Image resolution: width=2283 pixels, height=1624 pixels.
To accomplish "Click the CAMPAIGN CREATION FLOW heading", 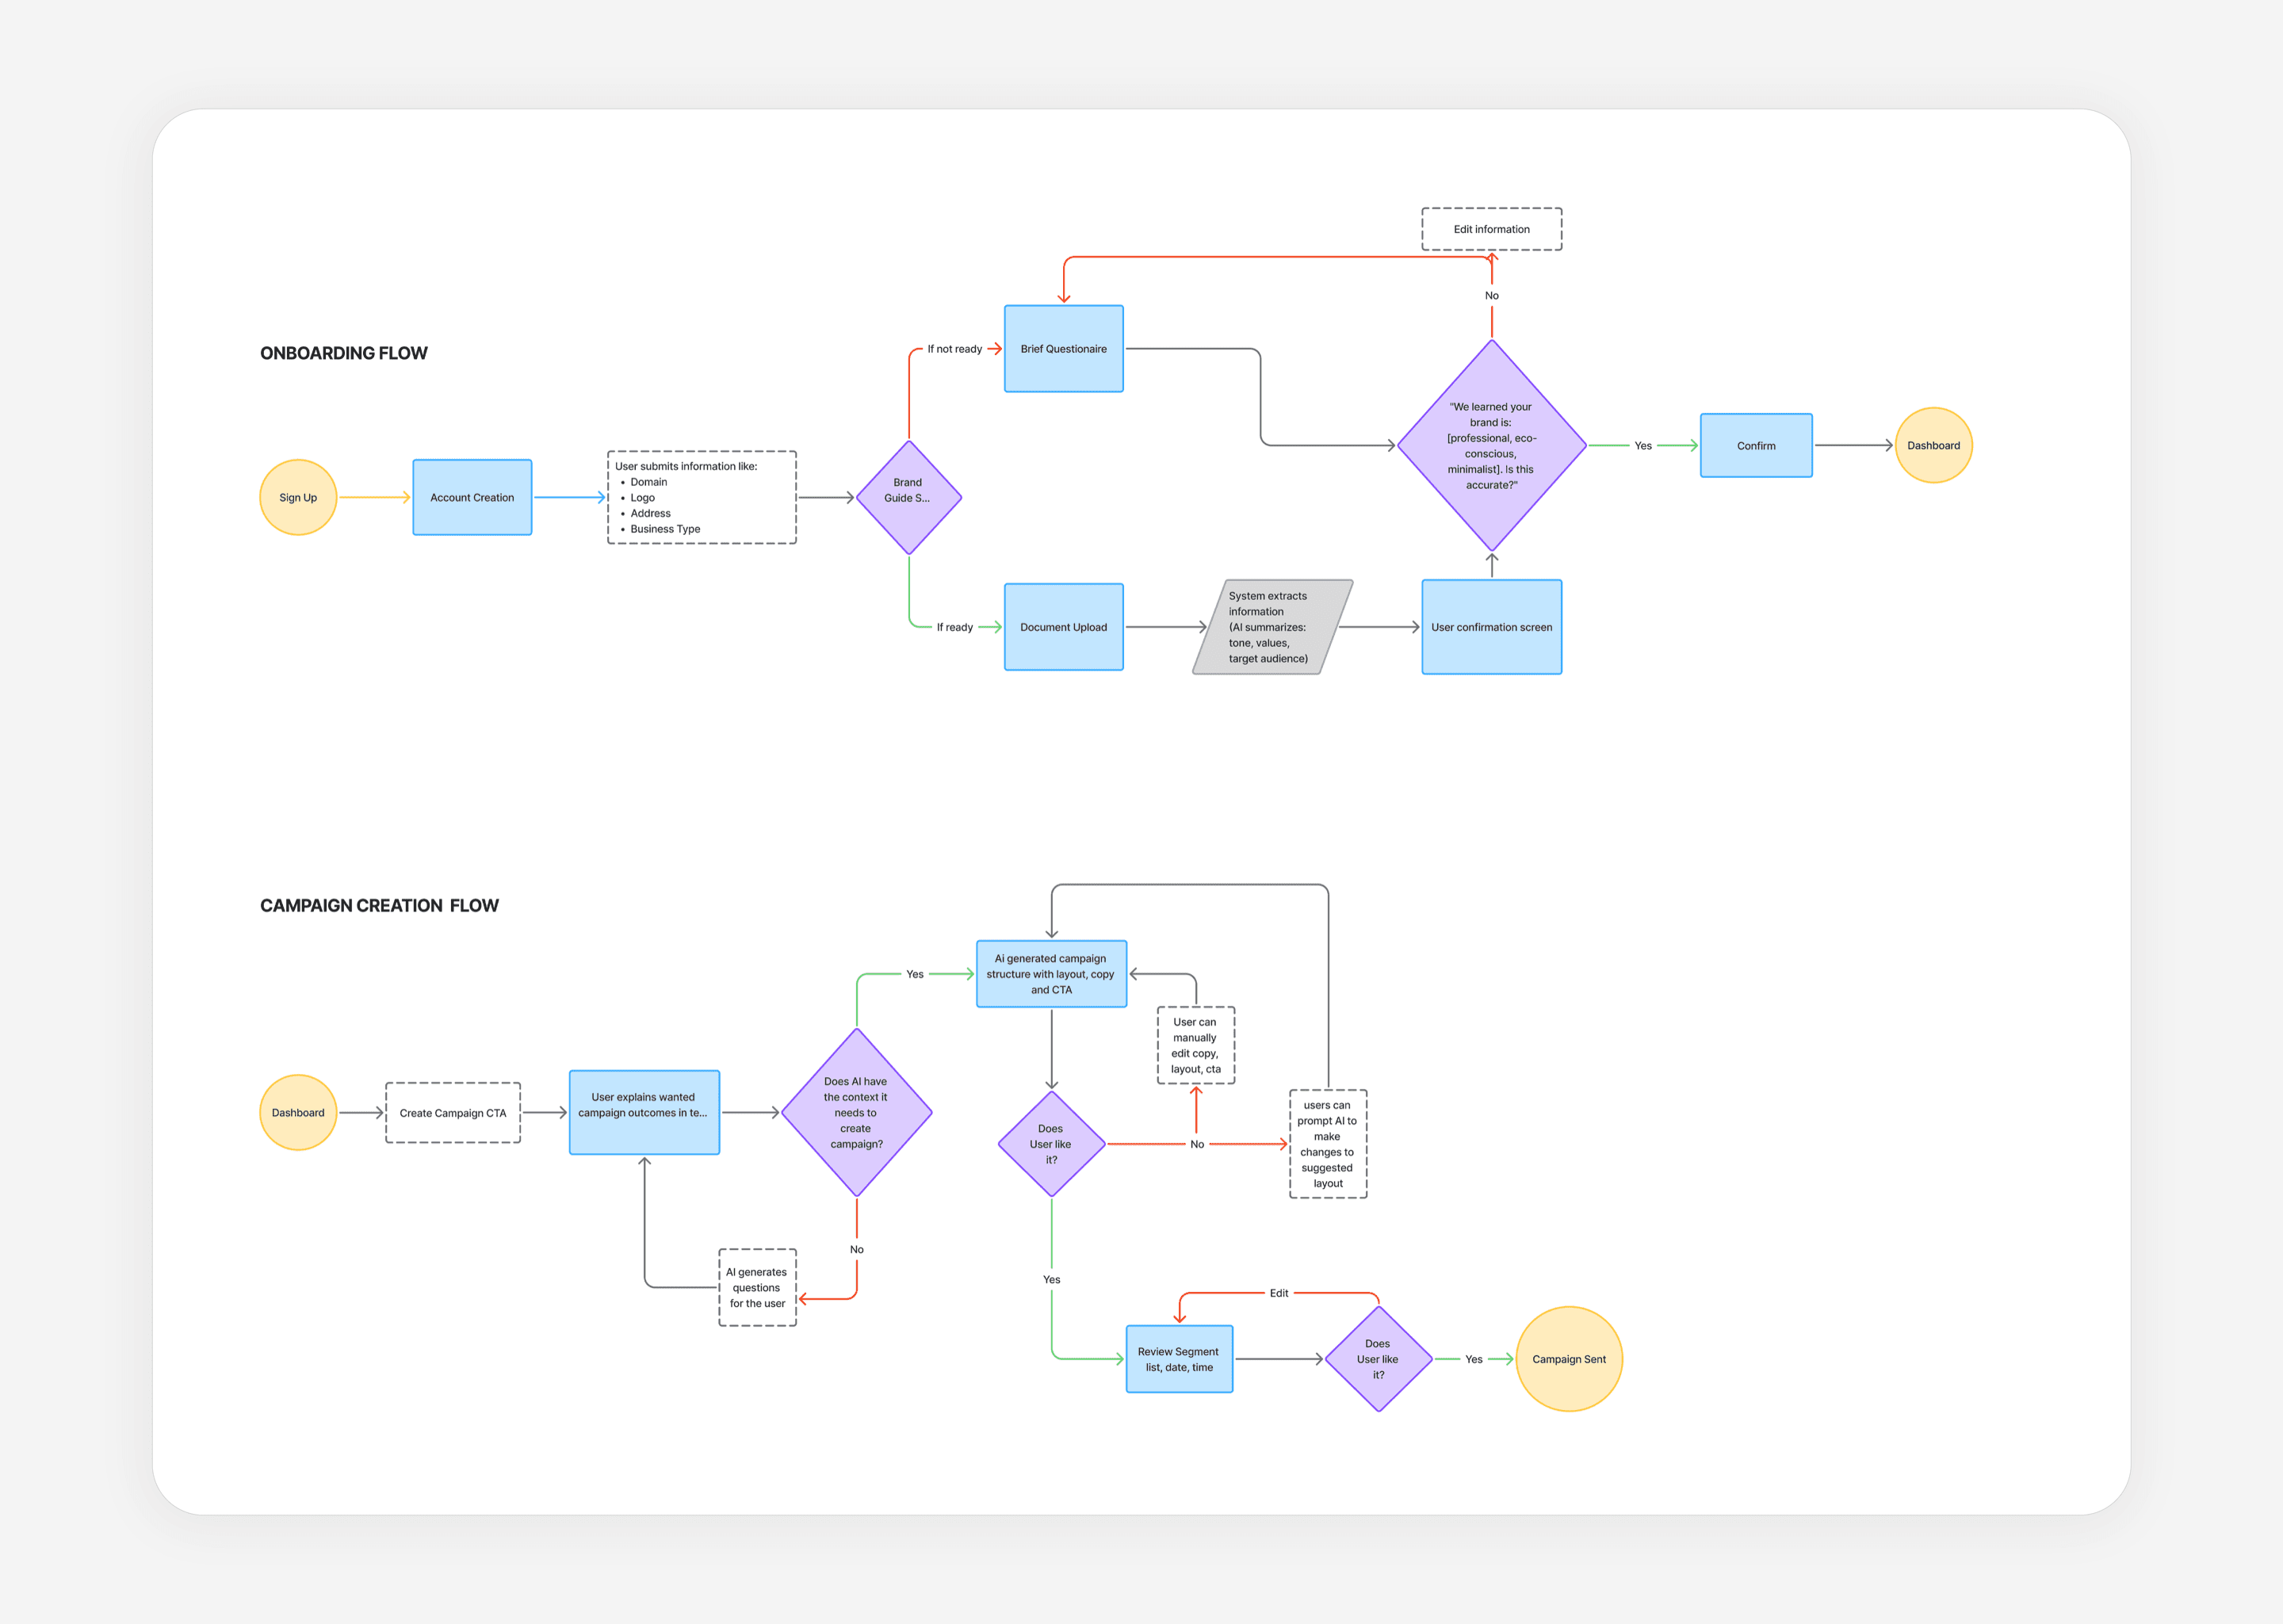I will (x=380, y=905).
